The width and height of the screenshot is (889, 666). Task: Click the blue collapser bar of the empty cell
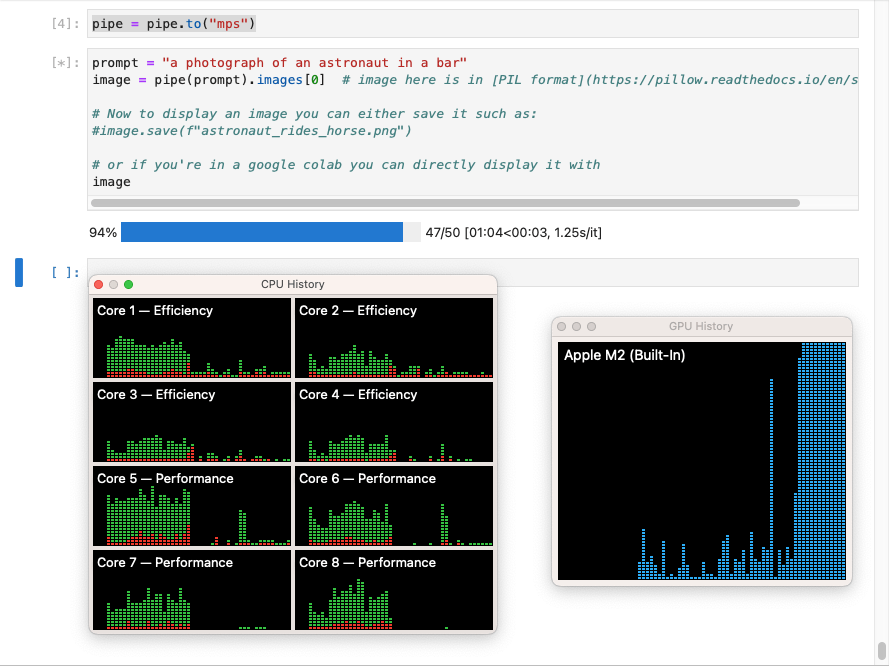click(x=19, y=272)
